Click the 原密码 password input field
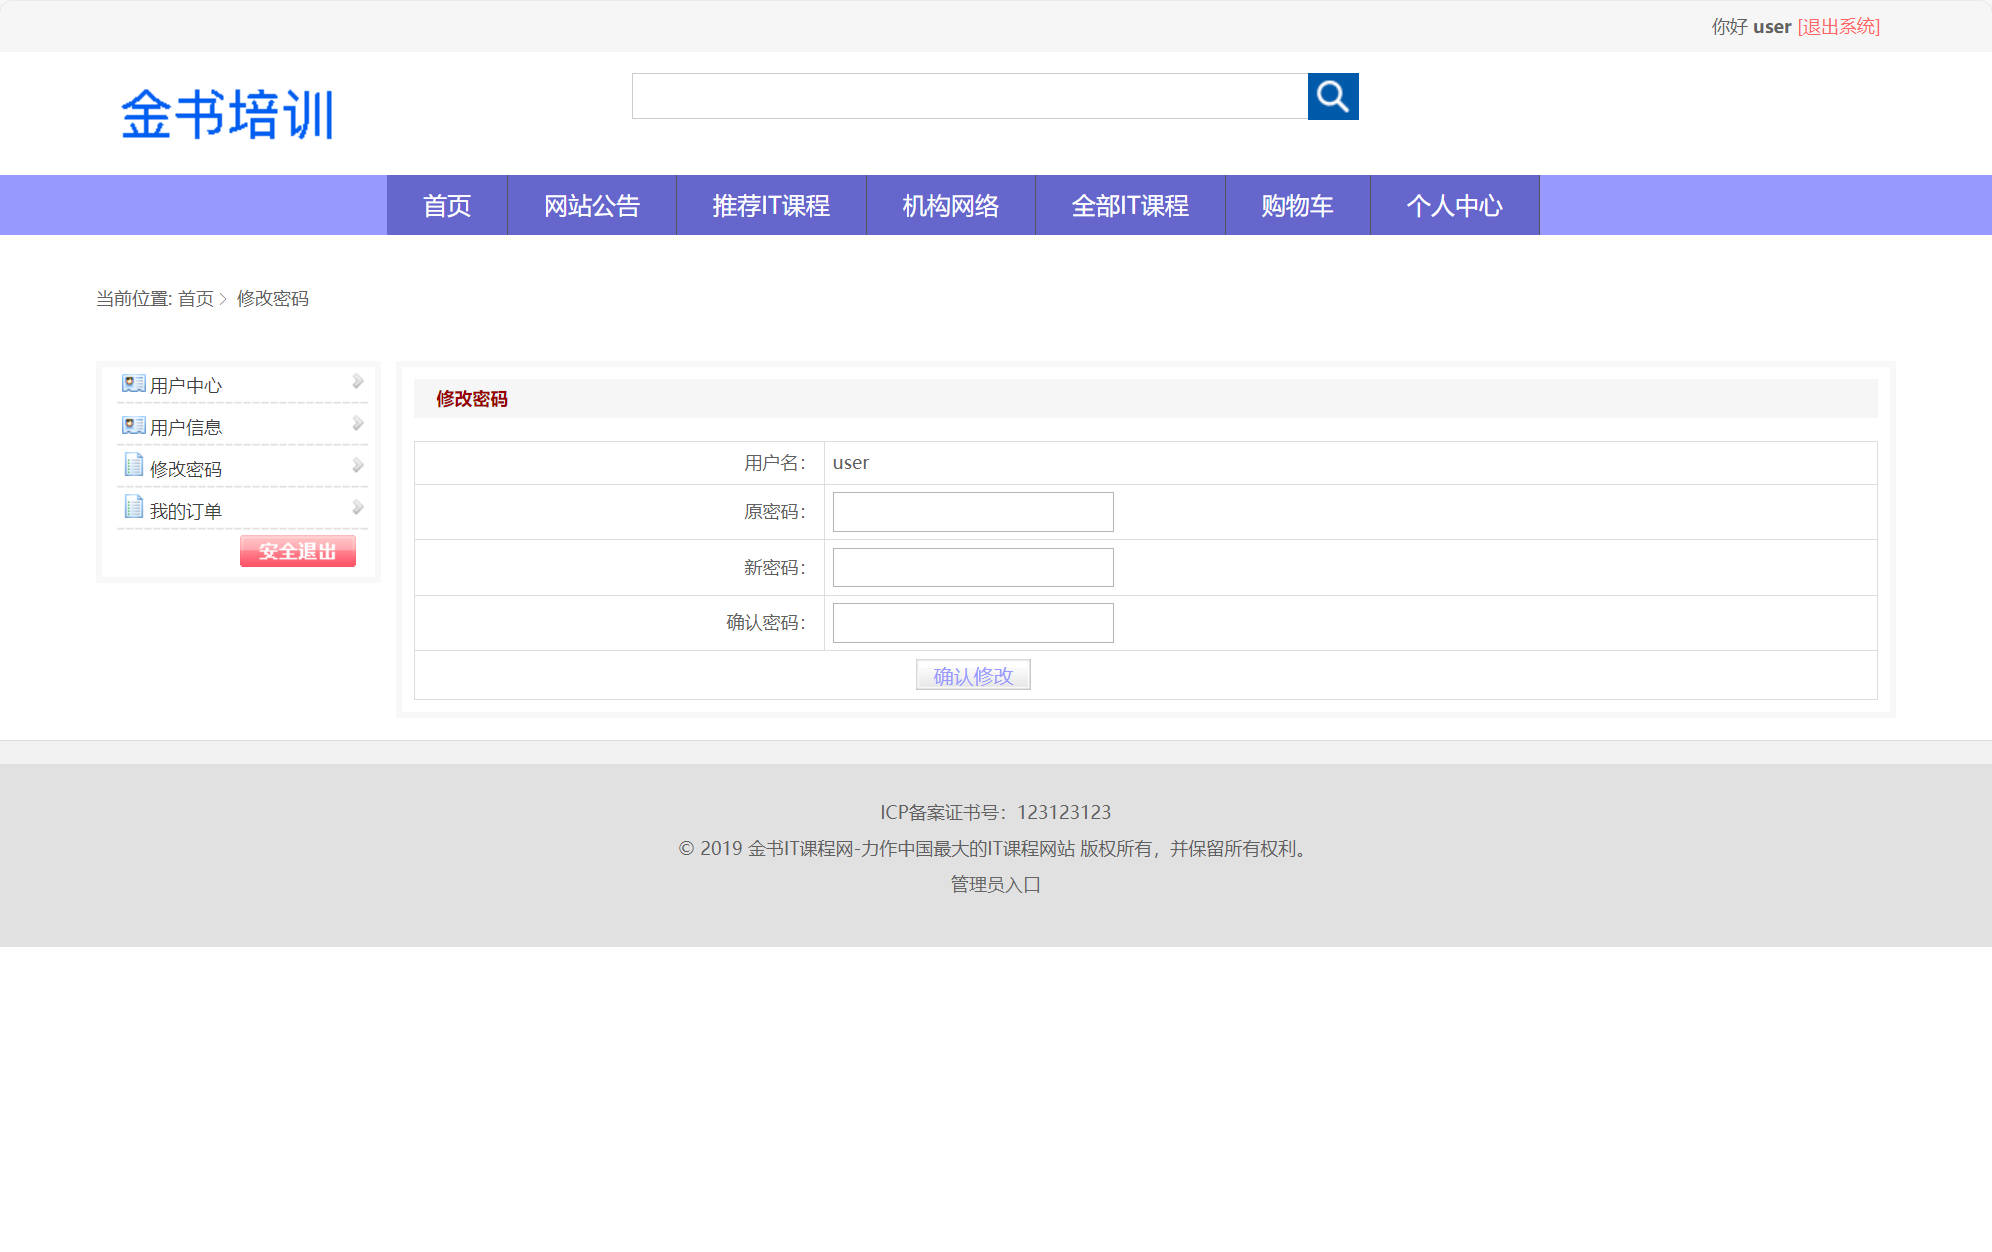The height and width of the screenshot is (1252, 1992). tap(972, 511)
